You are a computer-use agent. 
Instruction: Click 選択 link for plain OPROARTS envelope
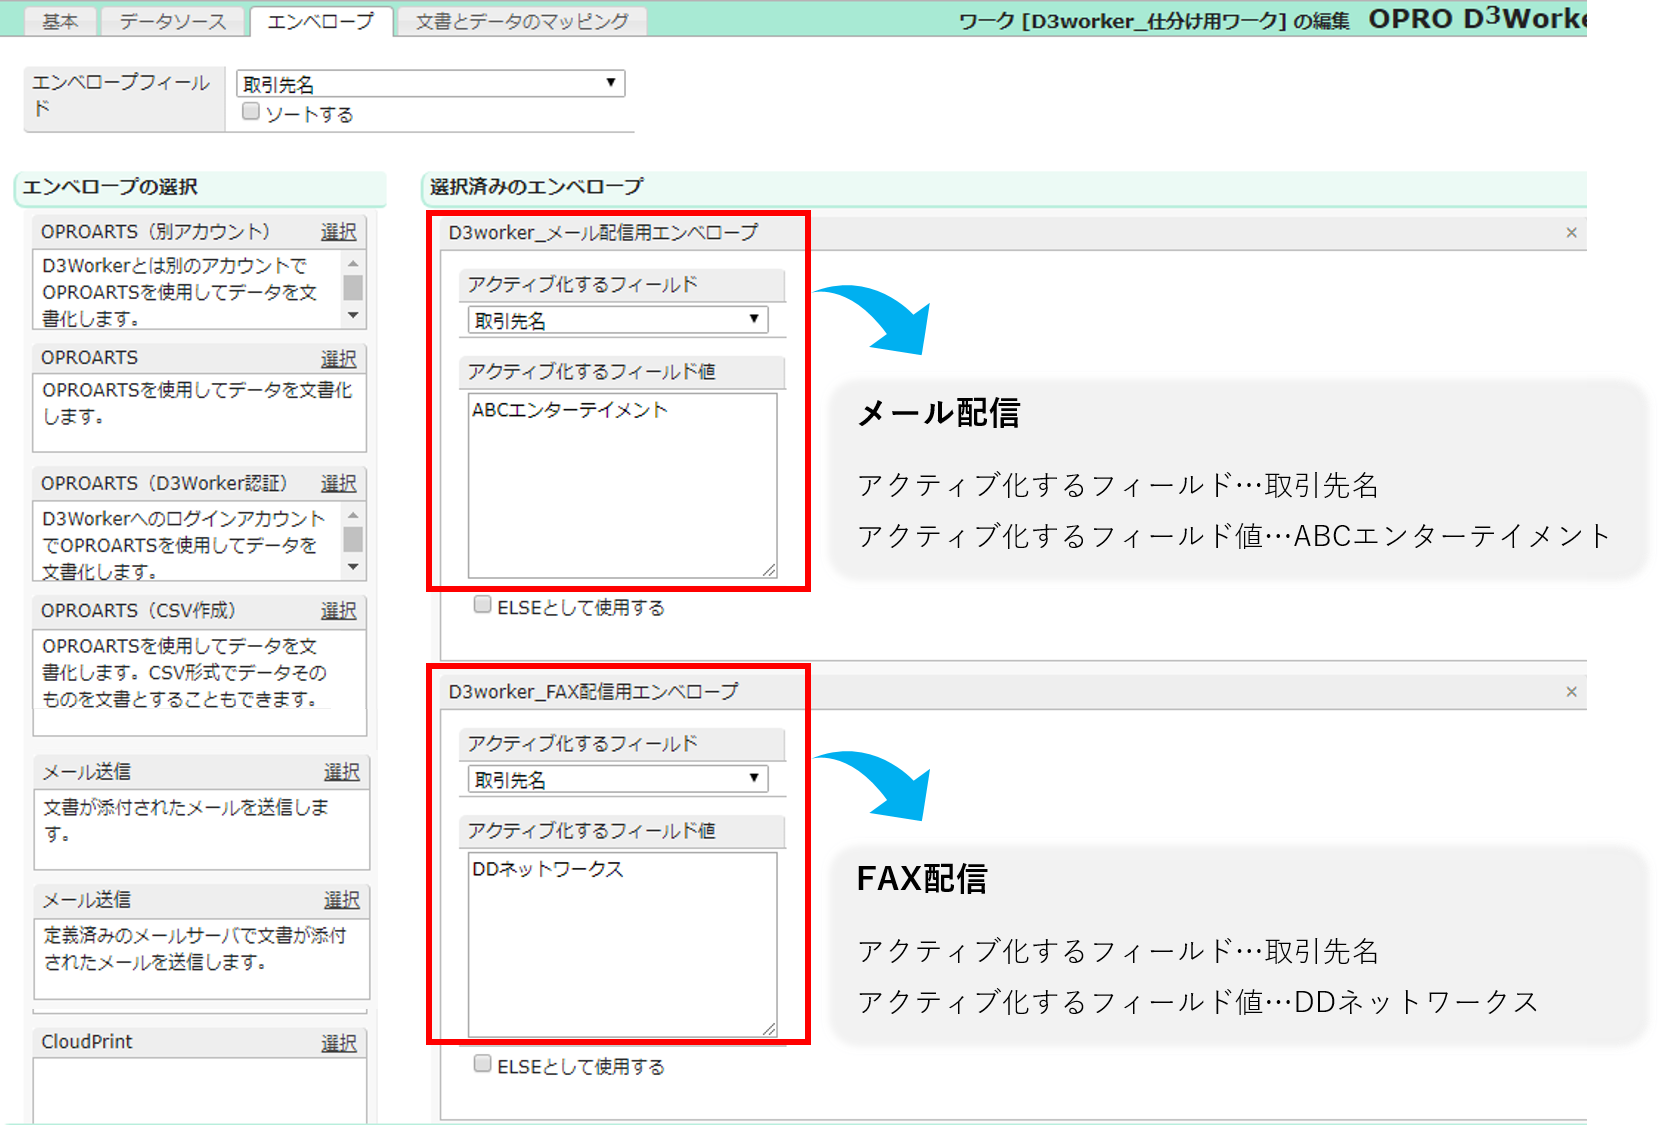point(338,358)
